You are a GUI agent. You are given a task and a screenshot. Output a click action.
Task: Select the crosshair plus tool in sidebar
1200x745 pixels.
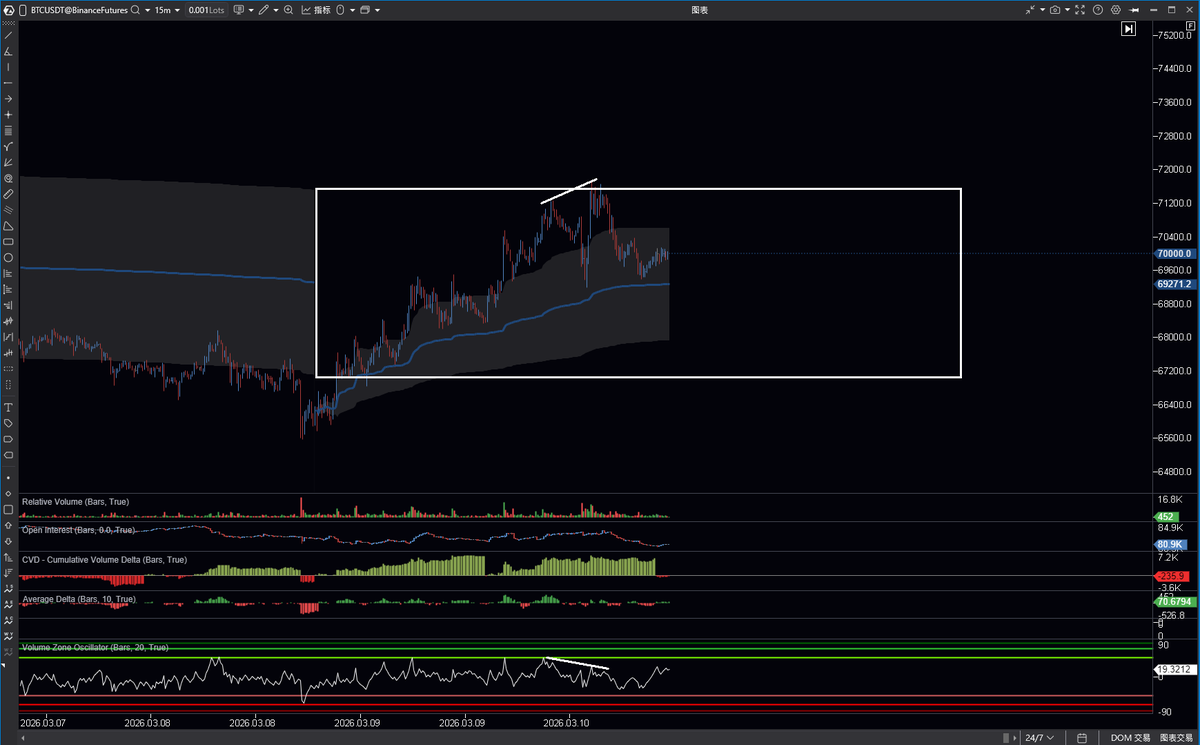pyautogui.click(x=9, y=115)
